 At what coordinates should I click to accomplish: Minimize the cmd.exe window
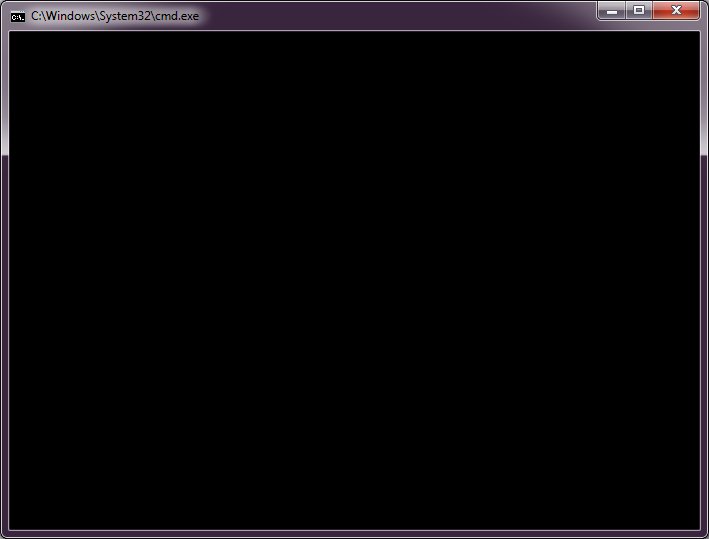pos(612,11)
